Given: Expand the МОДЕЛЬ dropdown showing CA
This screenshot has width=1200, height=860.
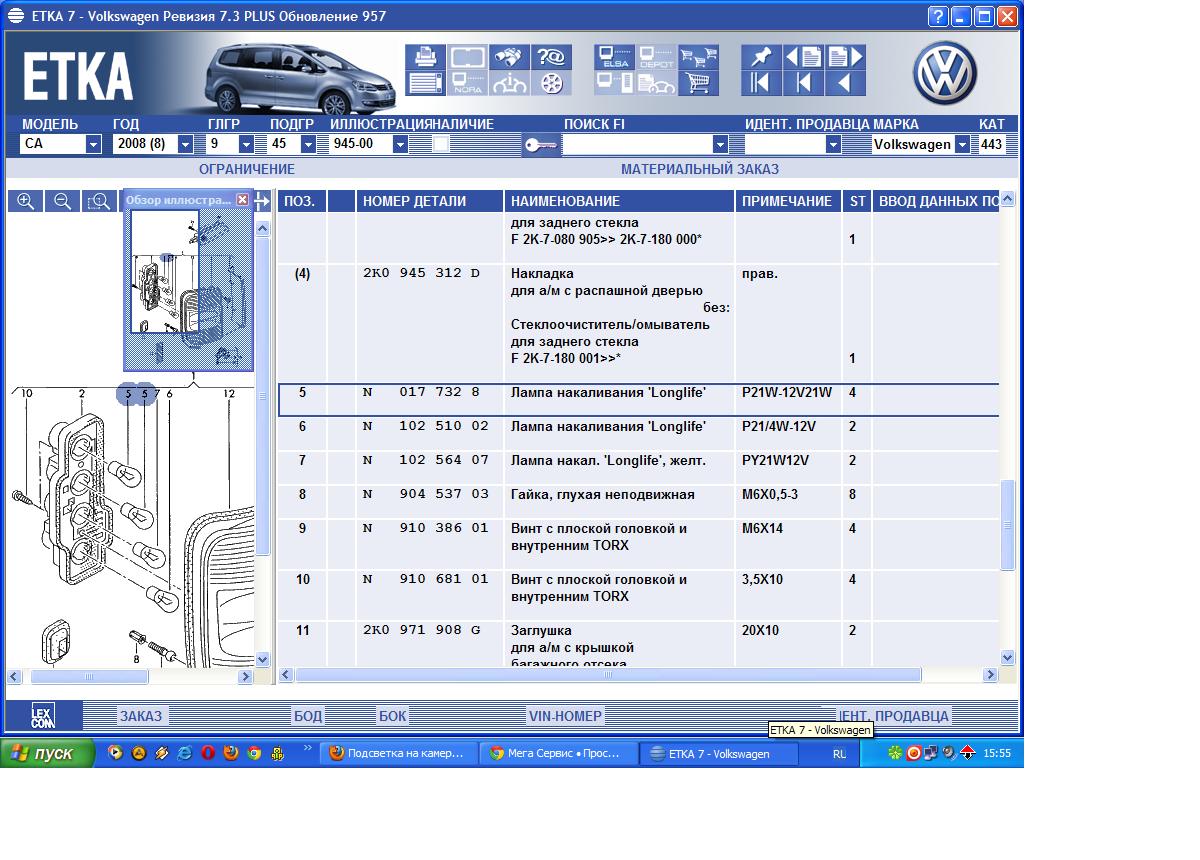Looking at the screenshot, I should [93, 144].
